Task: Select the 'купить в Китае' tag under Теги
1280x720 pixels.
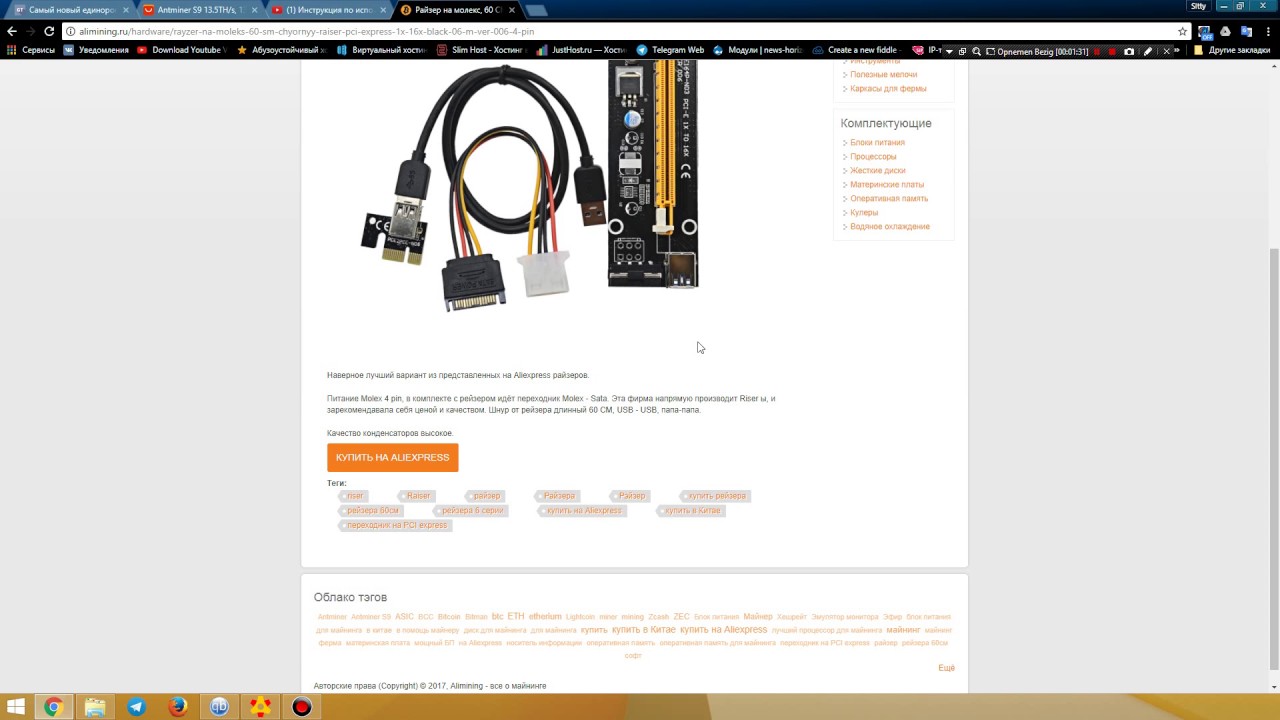Action: 691,511
